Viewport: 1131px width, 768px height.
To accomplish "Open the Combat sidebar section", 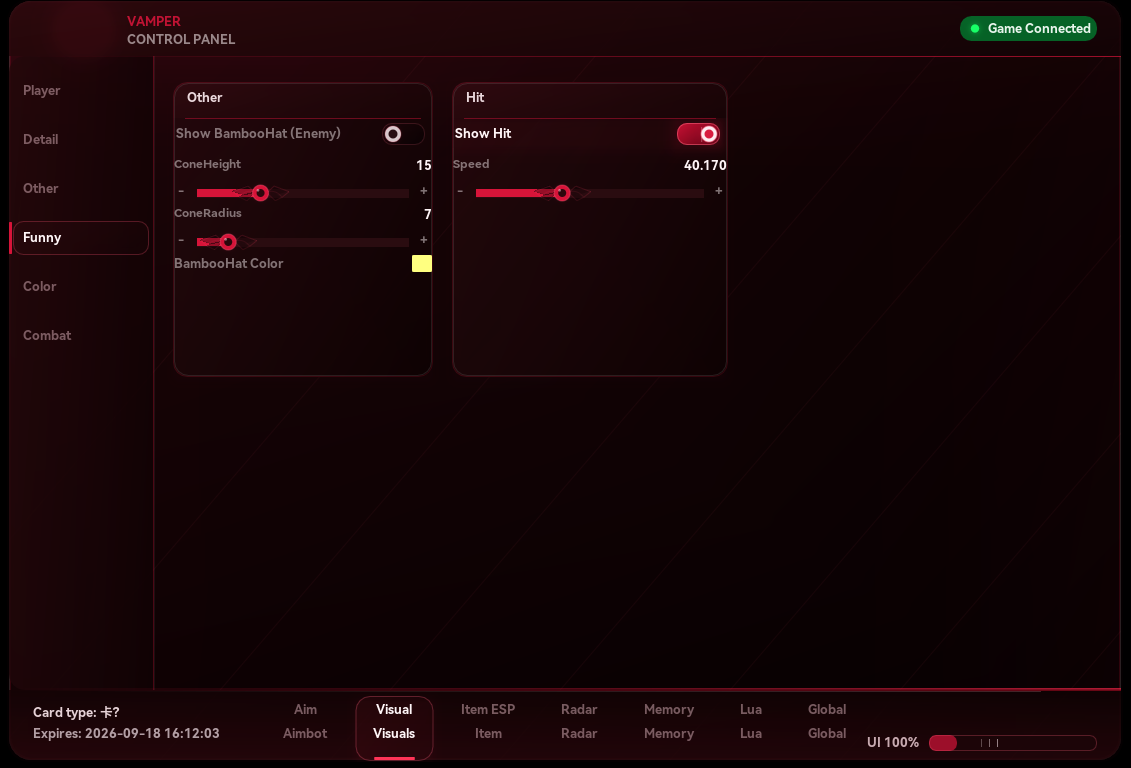I will pos(81,336).
